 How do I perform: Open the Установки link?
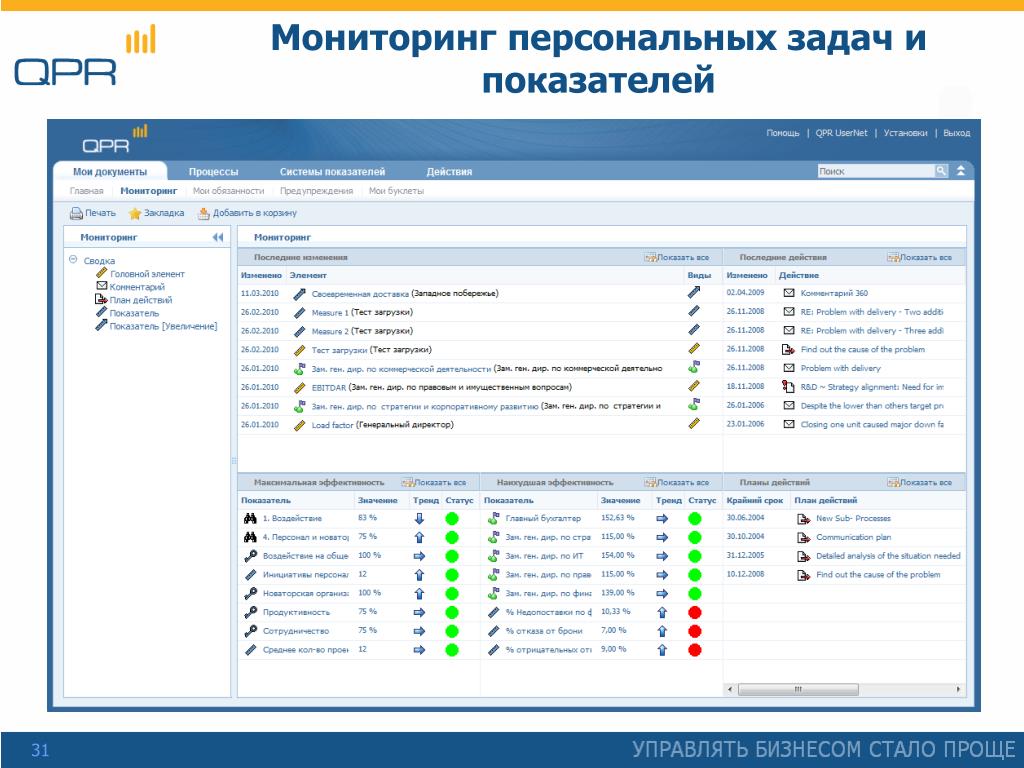point(905,133)
